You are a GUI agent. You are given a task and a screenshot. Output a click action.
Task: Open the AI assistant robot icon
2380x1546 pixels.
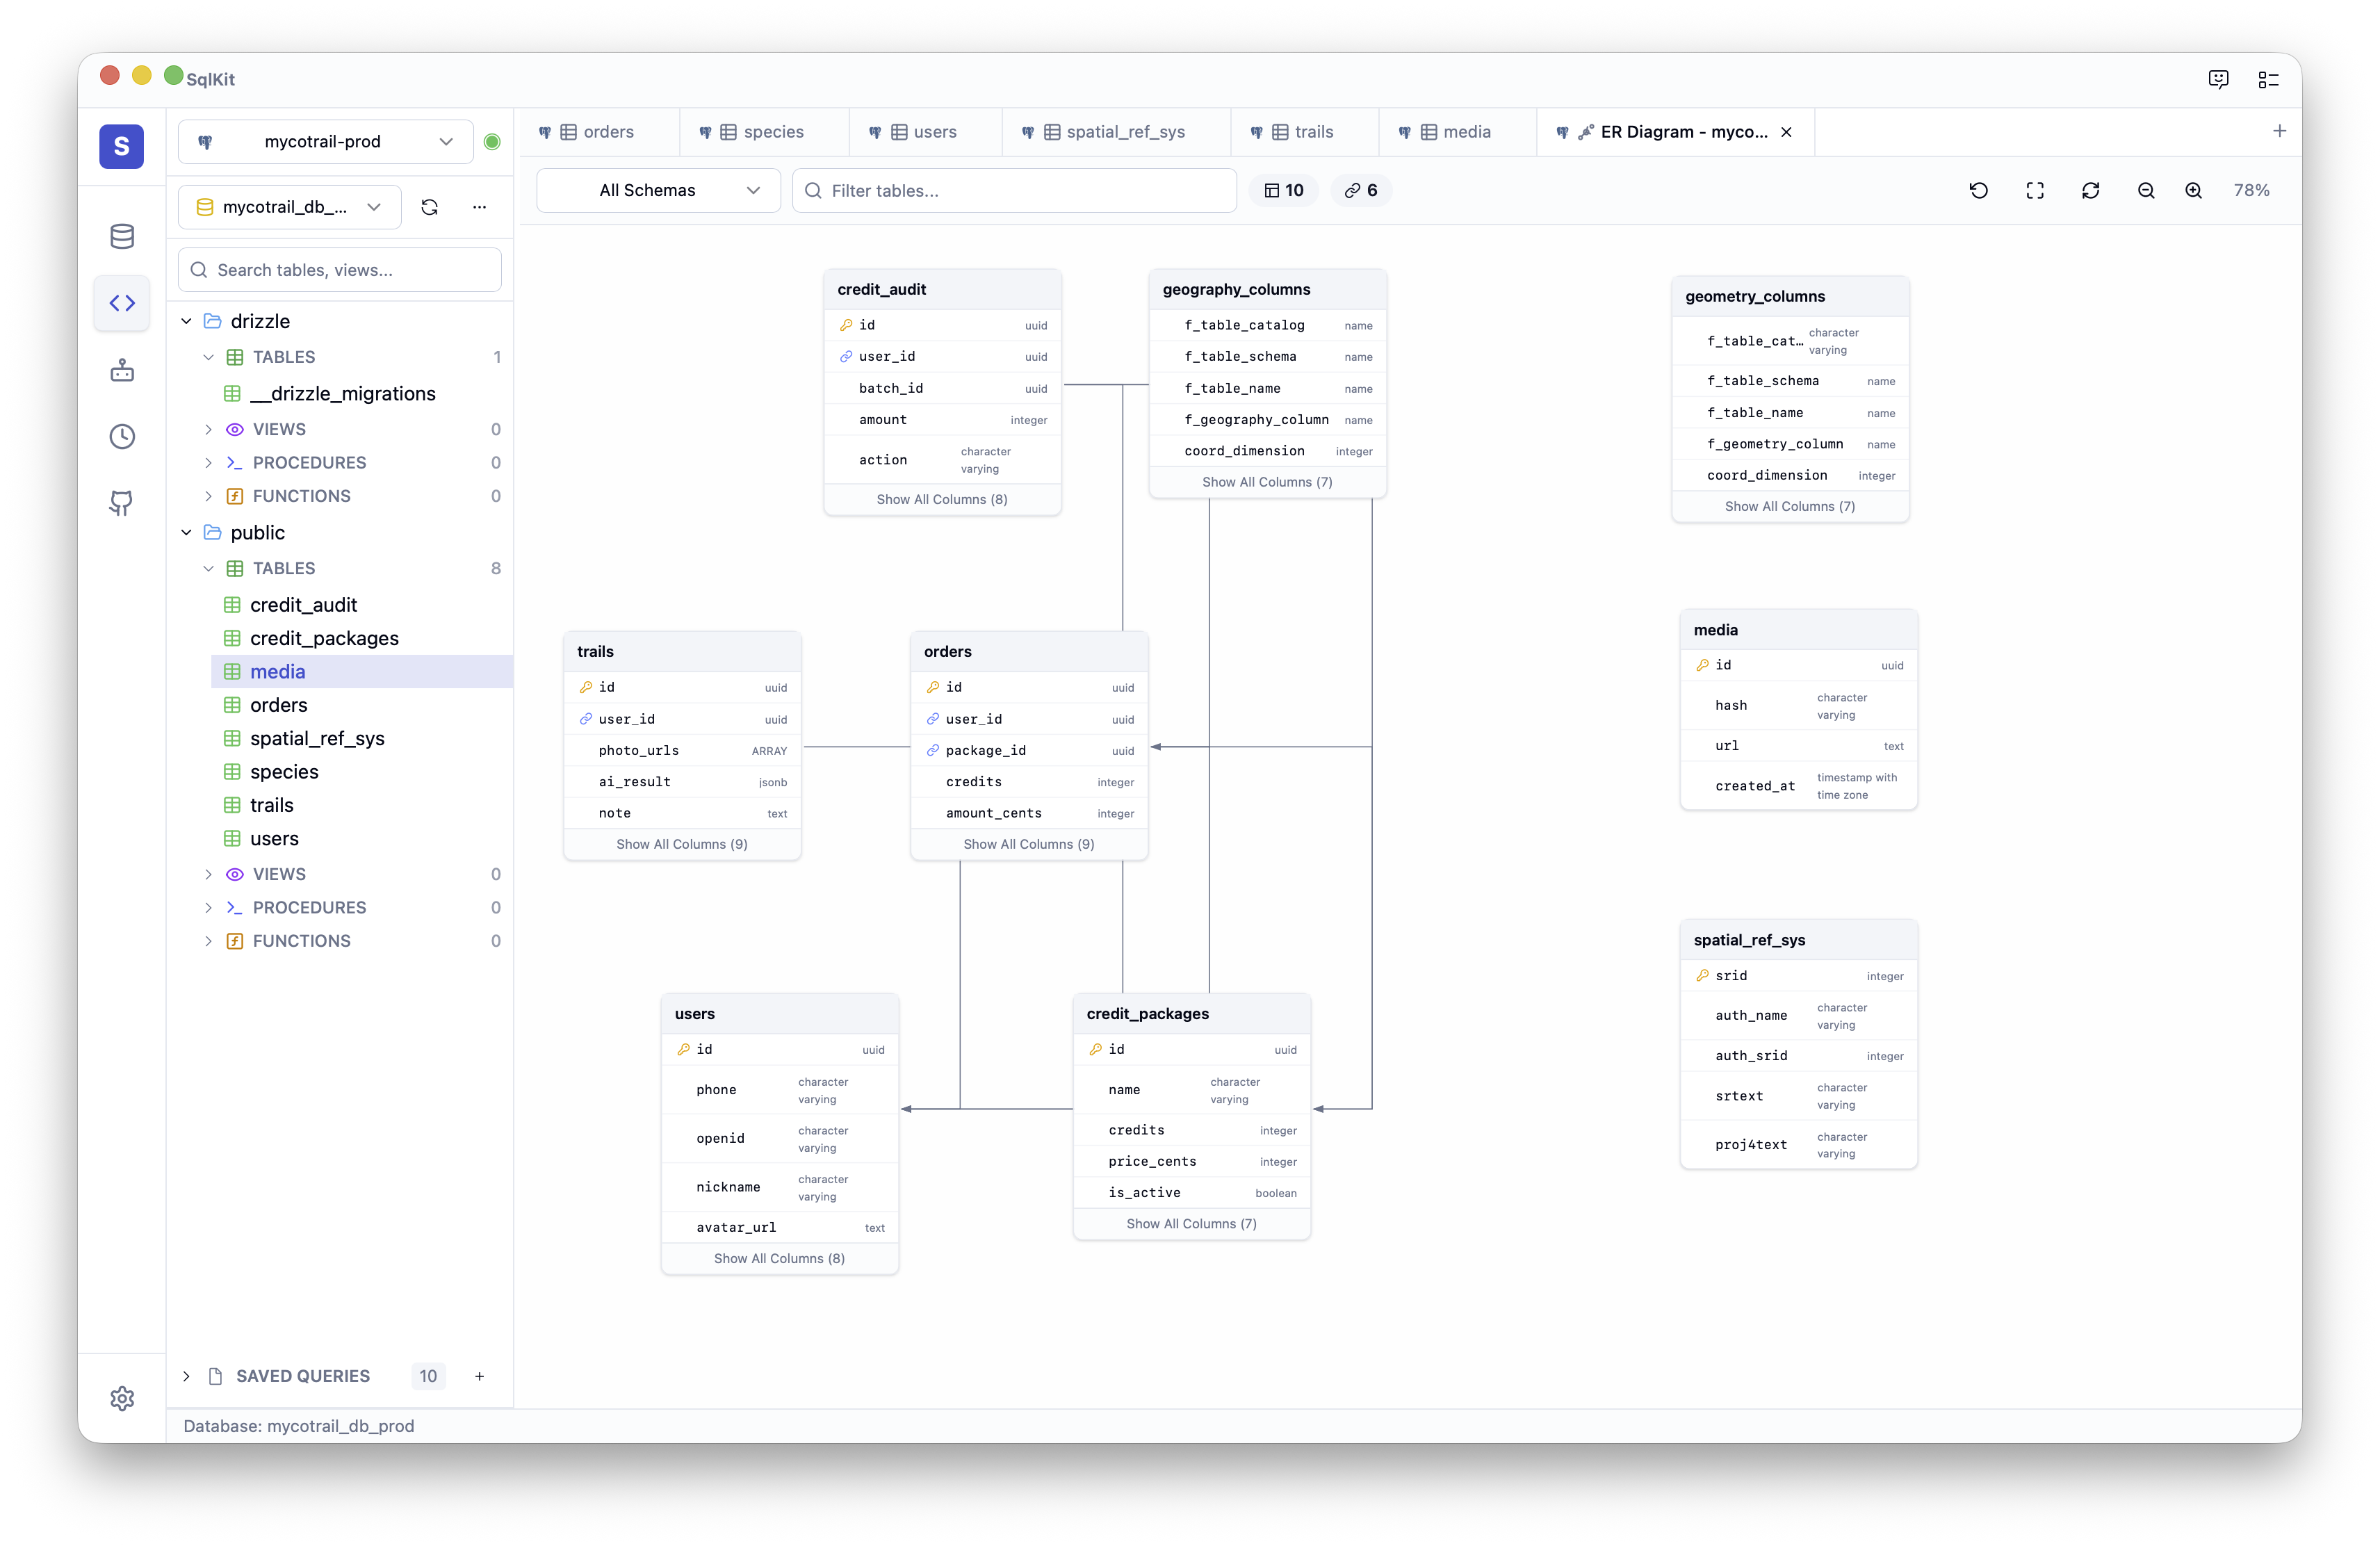coord(122,370)
